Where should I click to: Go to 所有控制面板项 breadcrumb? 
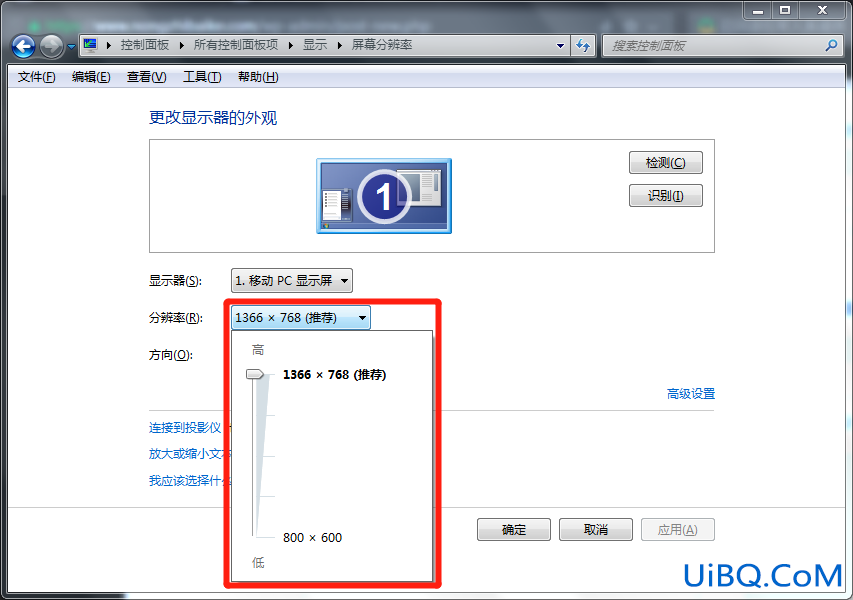coord(236,45)
